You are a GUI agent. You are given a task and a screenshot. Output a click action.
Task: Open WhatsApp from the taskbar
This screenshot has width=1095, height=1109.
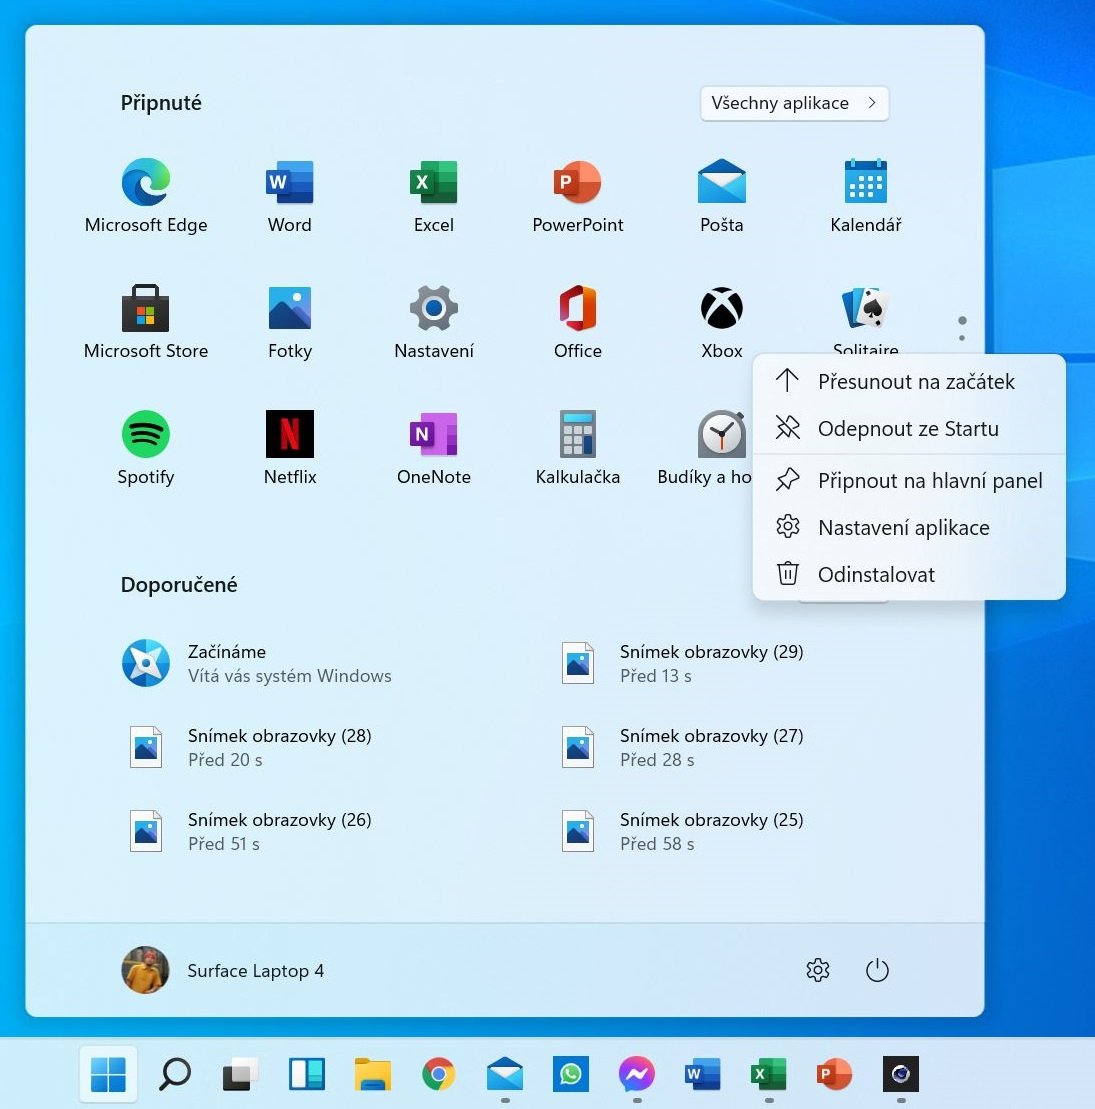571,1074
